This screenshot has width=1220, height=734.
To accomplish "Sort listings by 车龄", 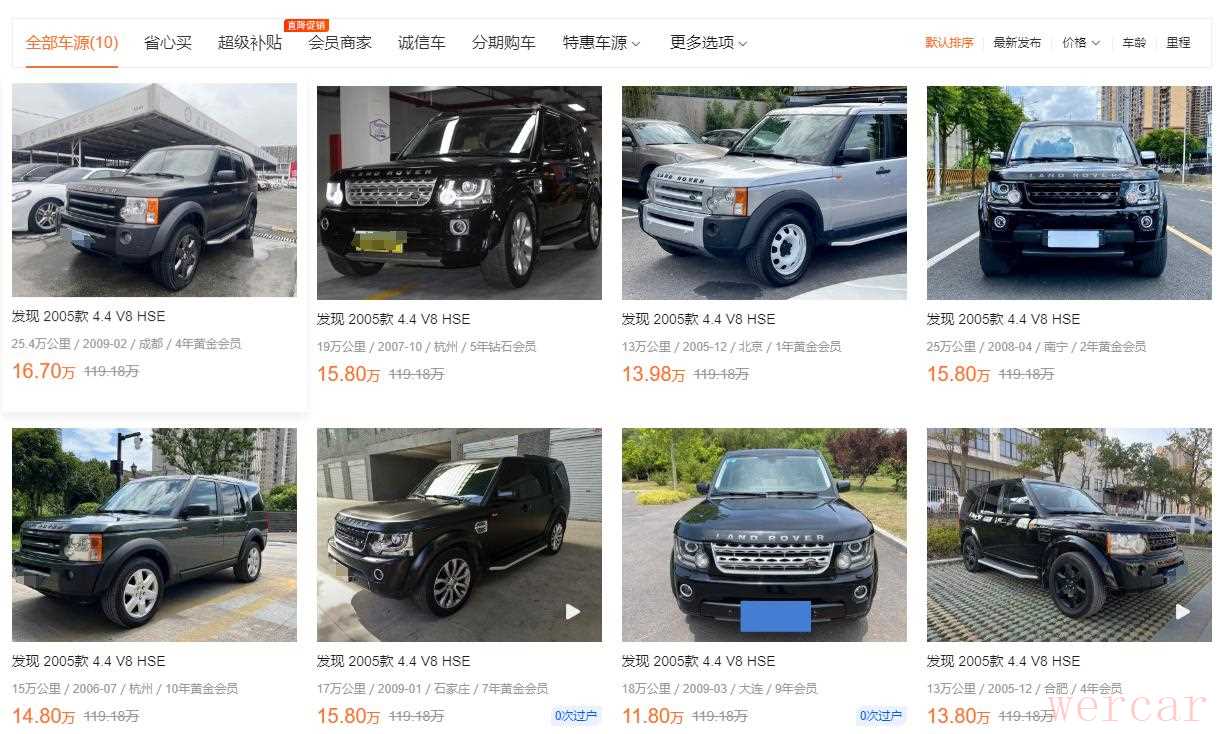I will [x=1134, y=43].
